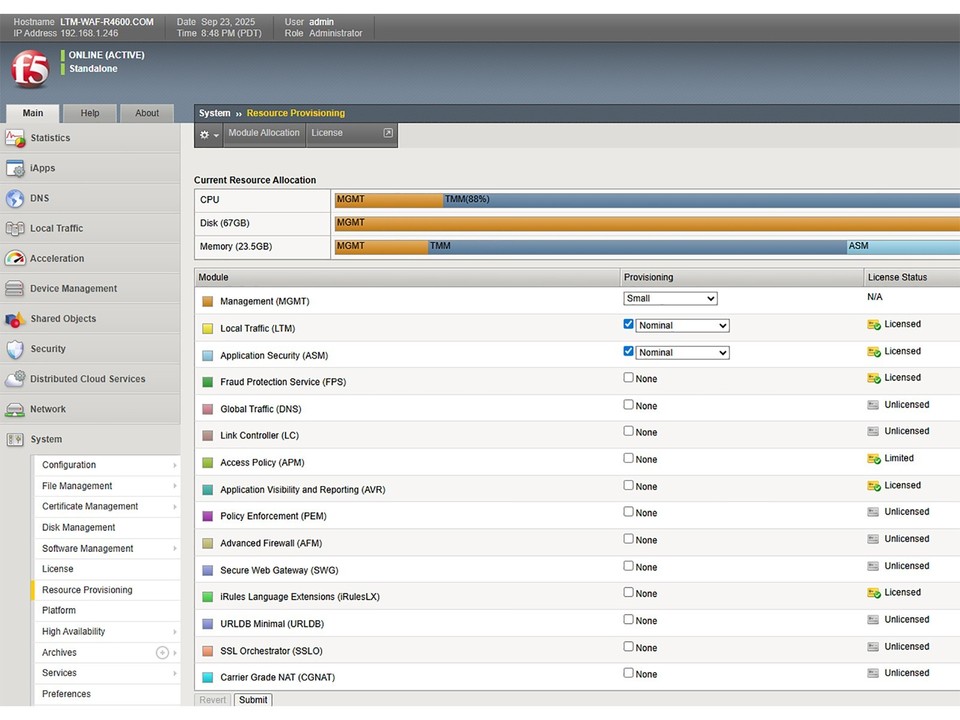This screenshot has width=960, height=720.
Task: Click the Acceleration gauge icon
Action: coord(15,258)
